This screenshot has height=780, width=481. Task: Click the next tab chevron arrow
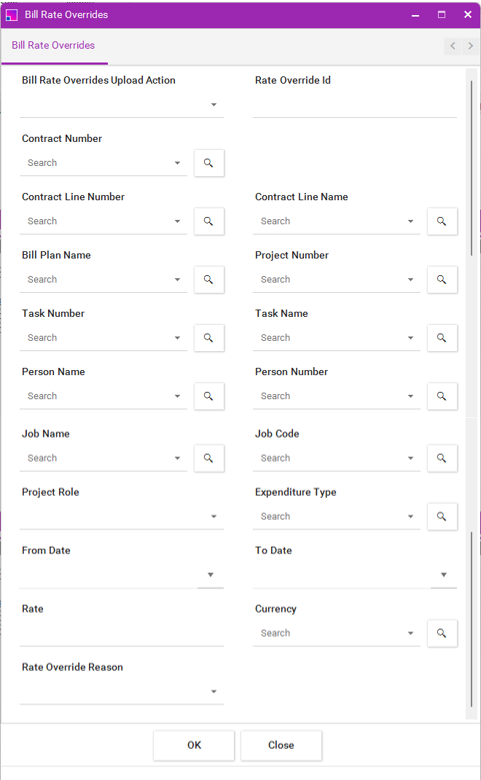(x=470, y=46)
